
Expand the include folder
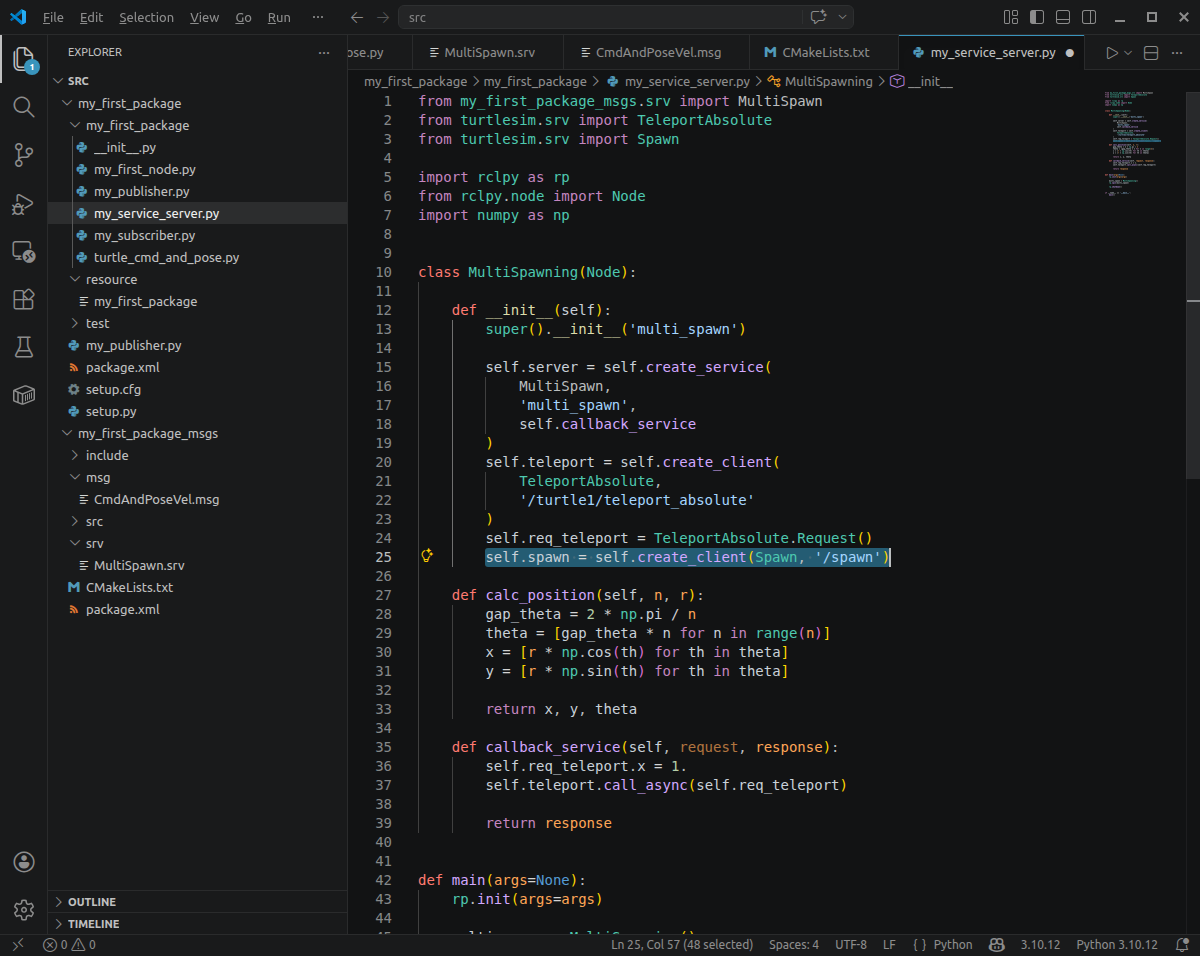[197, 455]
